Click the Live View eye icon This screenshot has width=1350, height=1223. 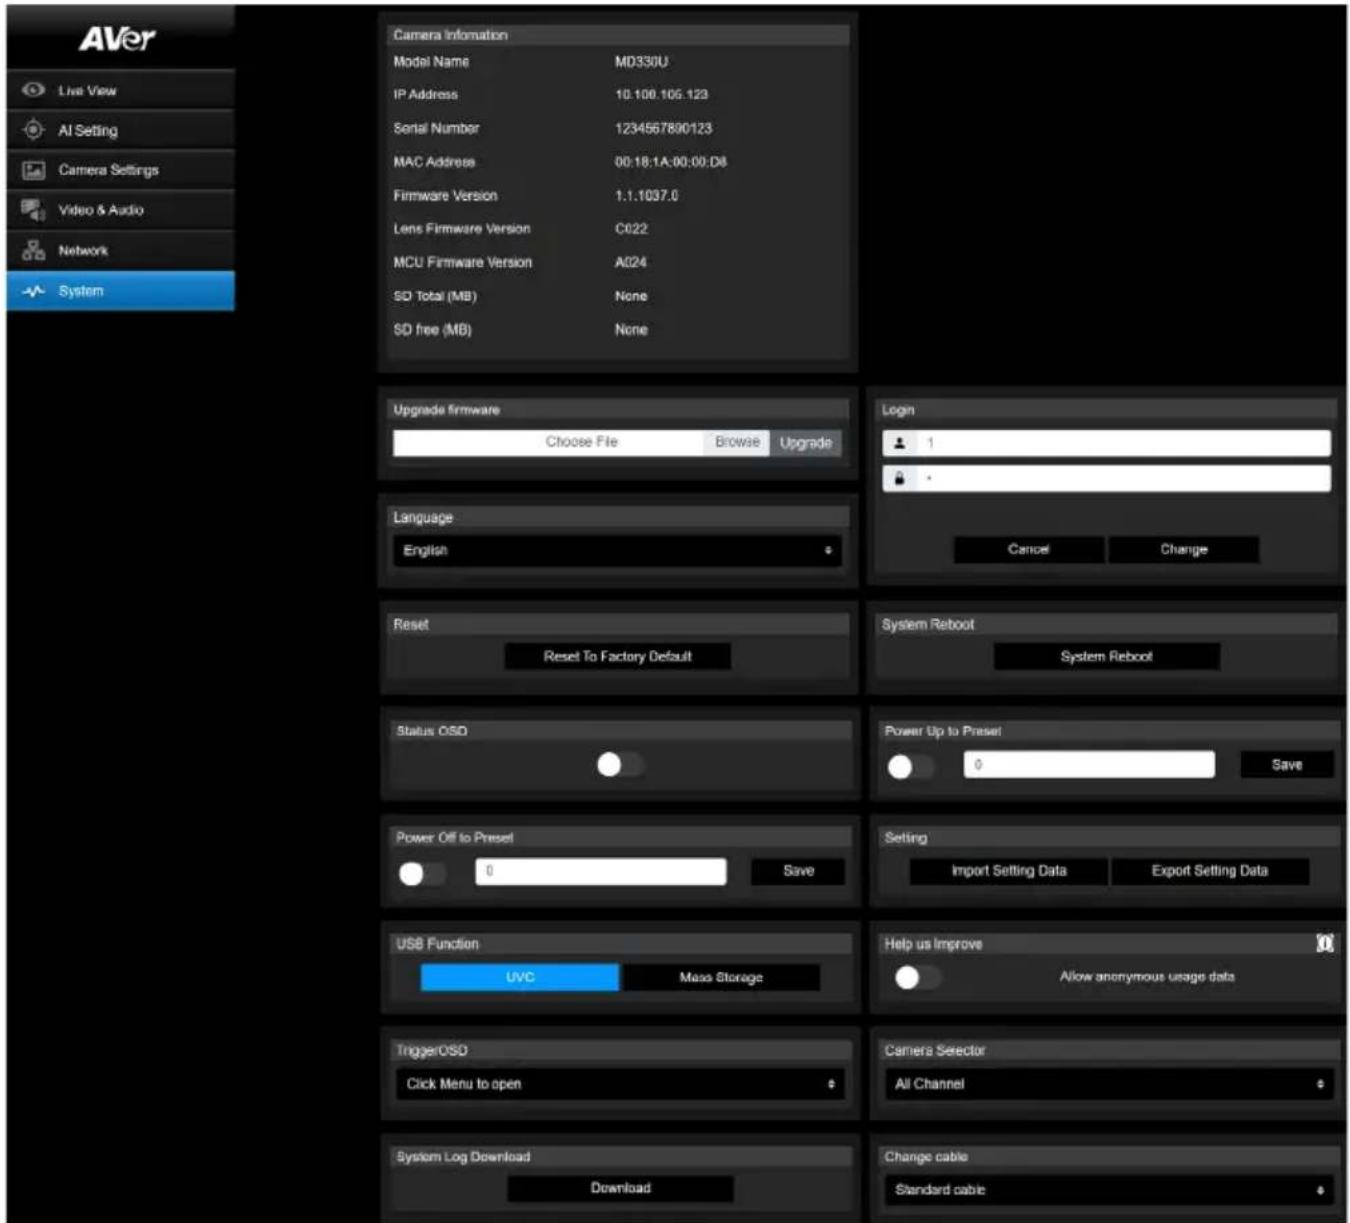coord(34,90)
